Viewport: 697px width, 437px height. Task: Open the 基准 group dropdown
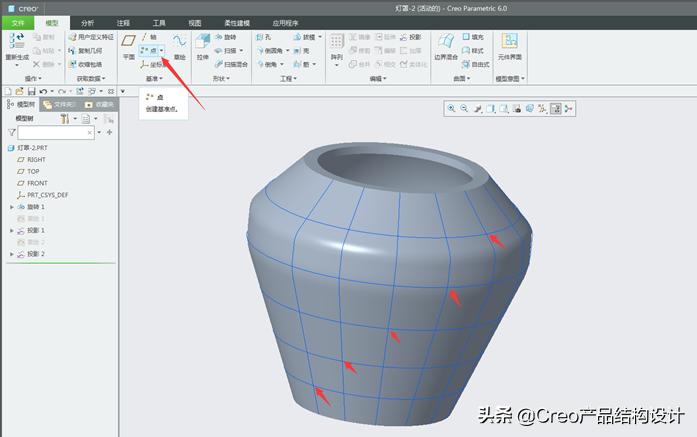click(154, 78)
